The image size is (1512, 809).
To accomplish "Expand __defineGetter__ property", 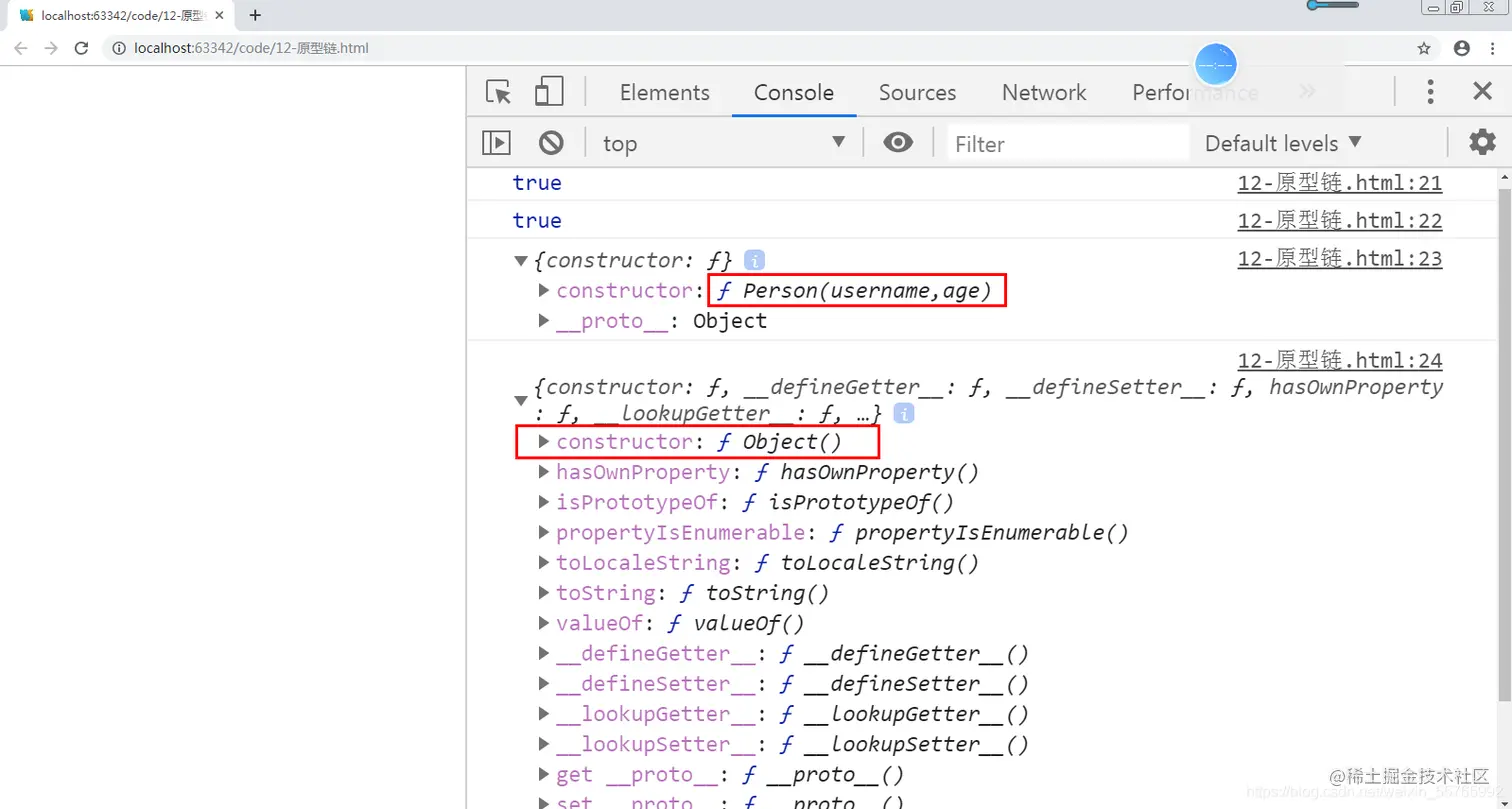I will click(544, 653).
